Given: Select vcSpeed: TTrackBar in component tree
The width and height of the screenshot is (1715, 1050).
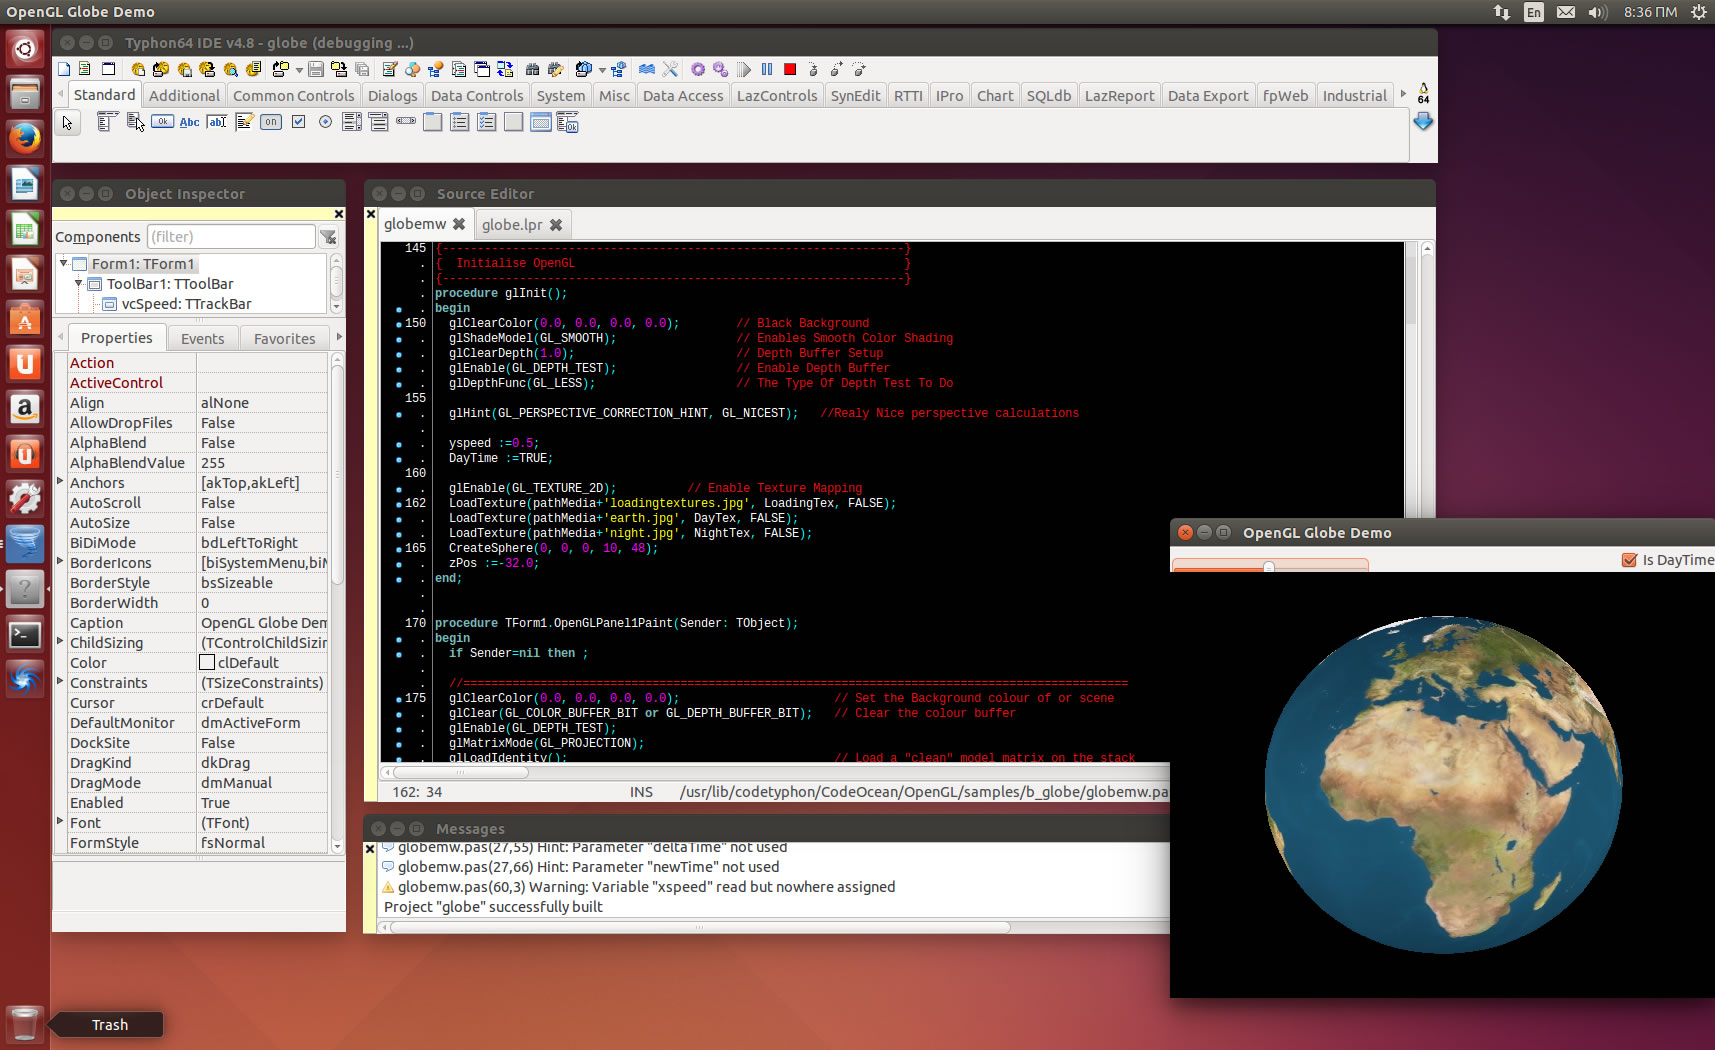Looking at the screenshot, I should coord(186,303).
